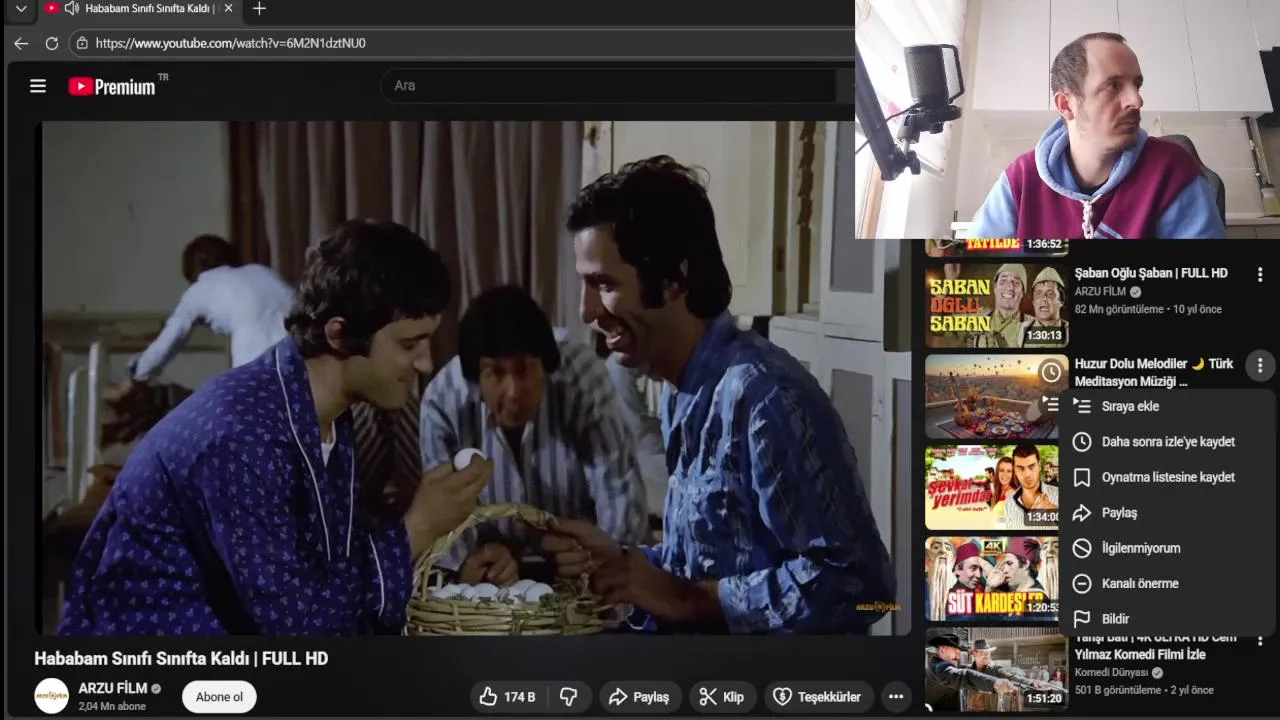Create a clip with Klip button
Image resolution: width=1280 pixels, height=720 pixels.
(722, 697)
